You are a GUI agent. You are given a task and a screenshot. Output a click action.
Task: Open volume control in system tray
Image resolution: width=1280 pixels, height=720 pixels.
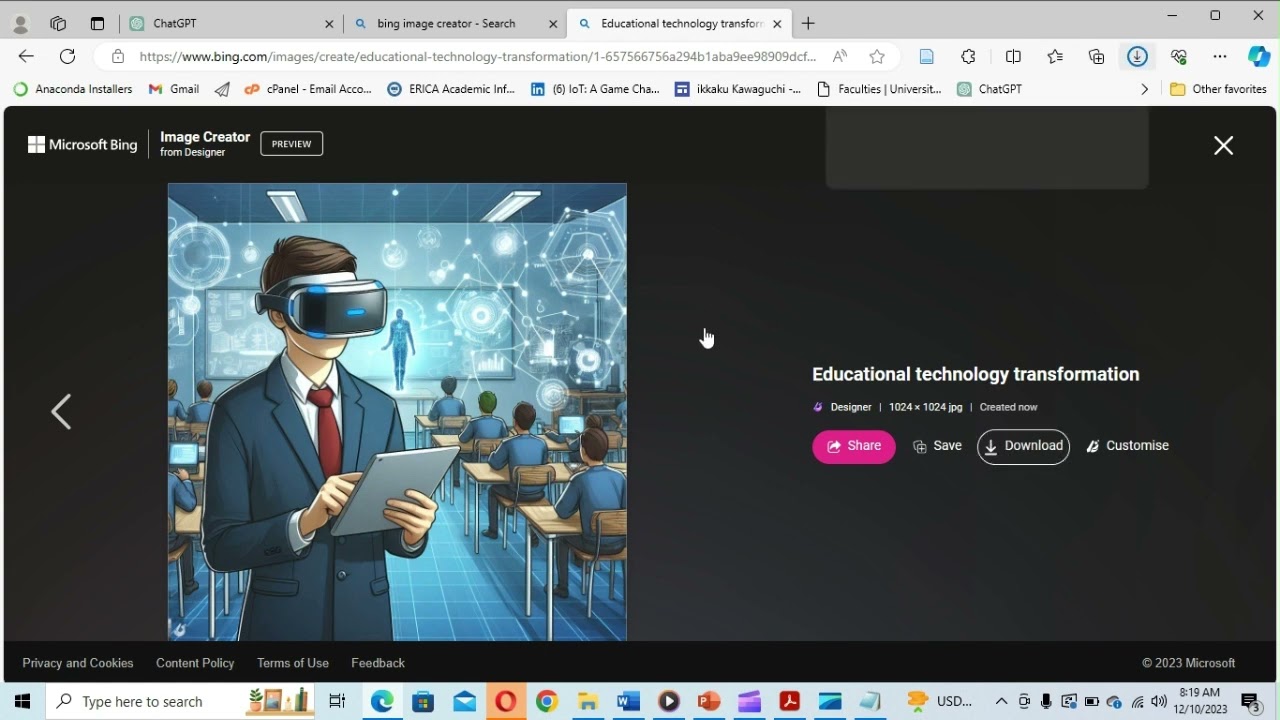coord(1159,701)
